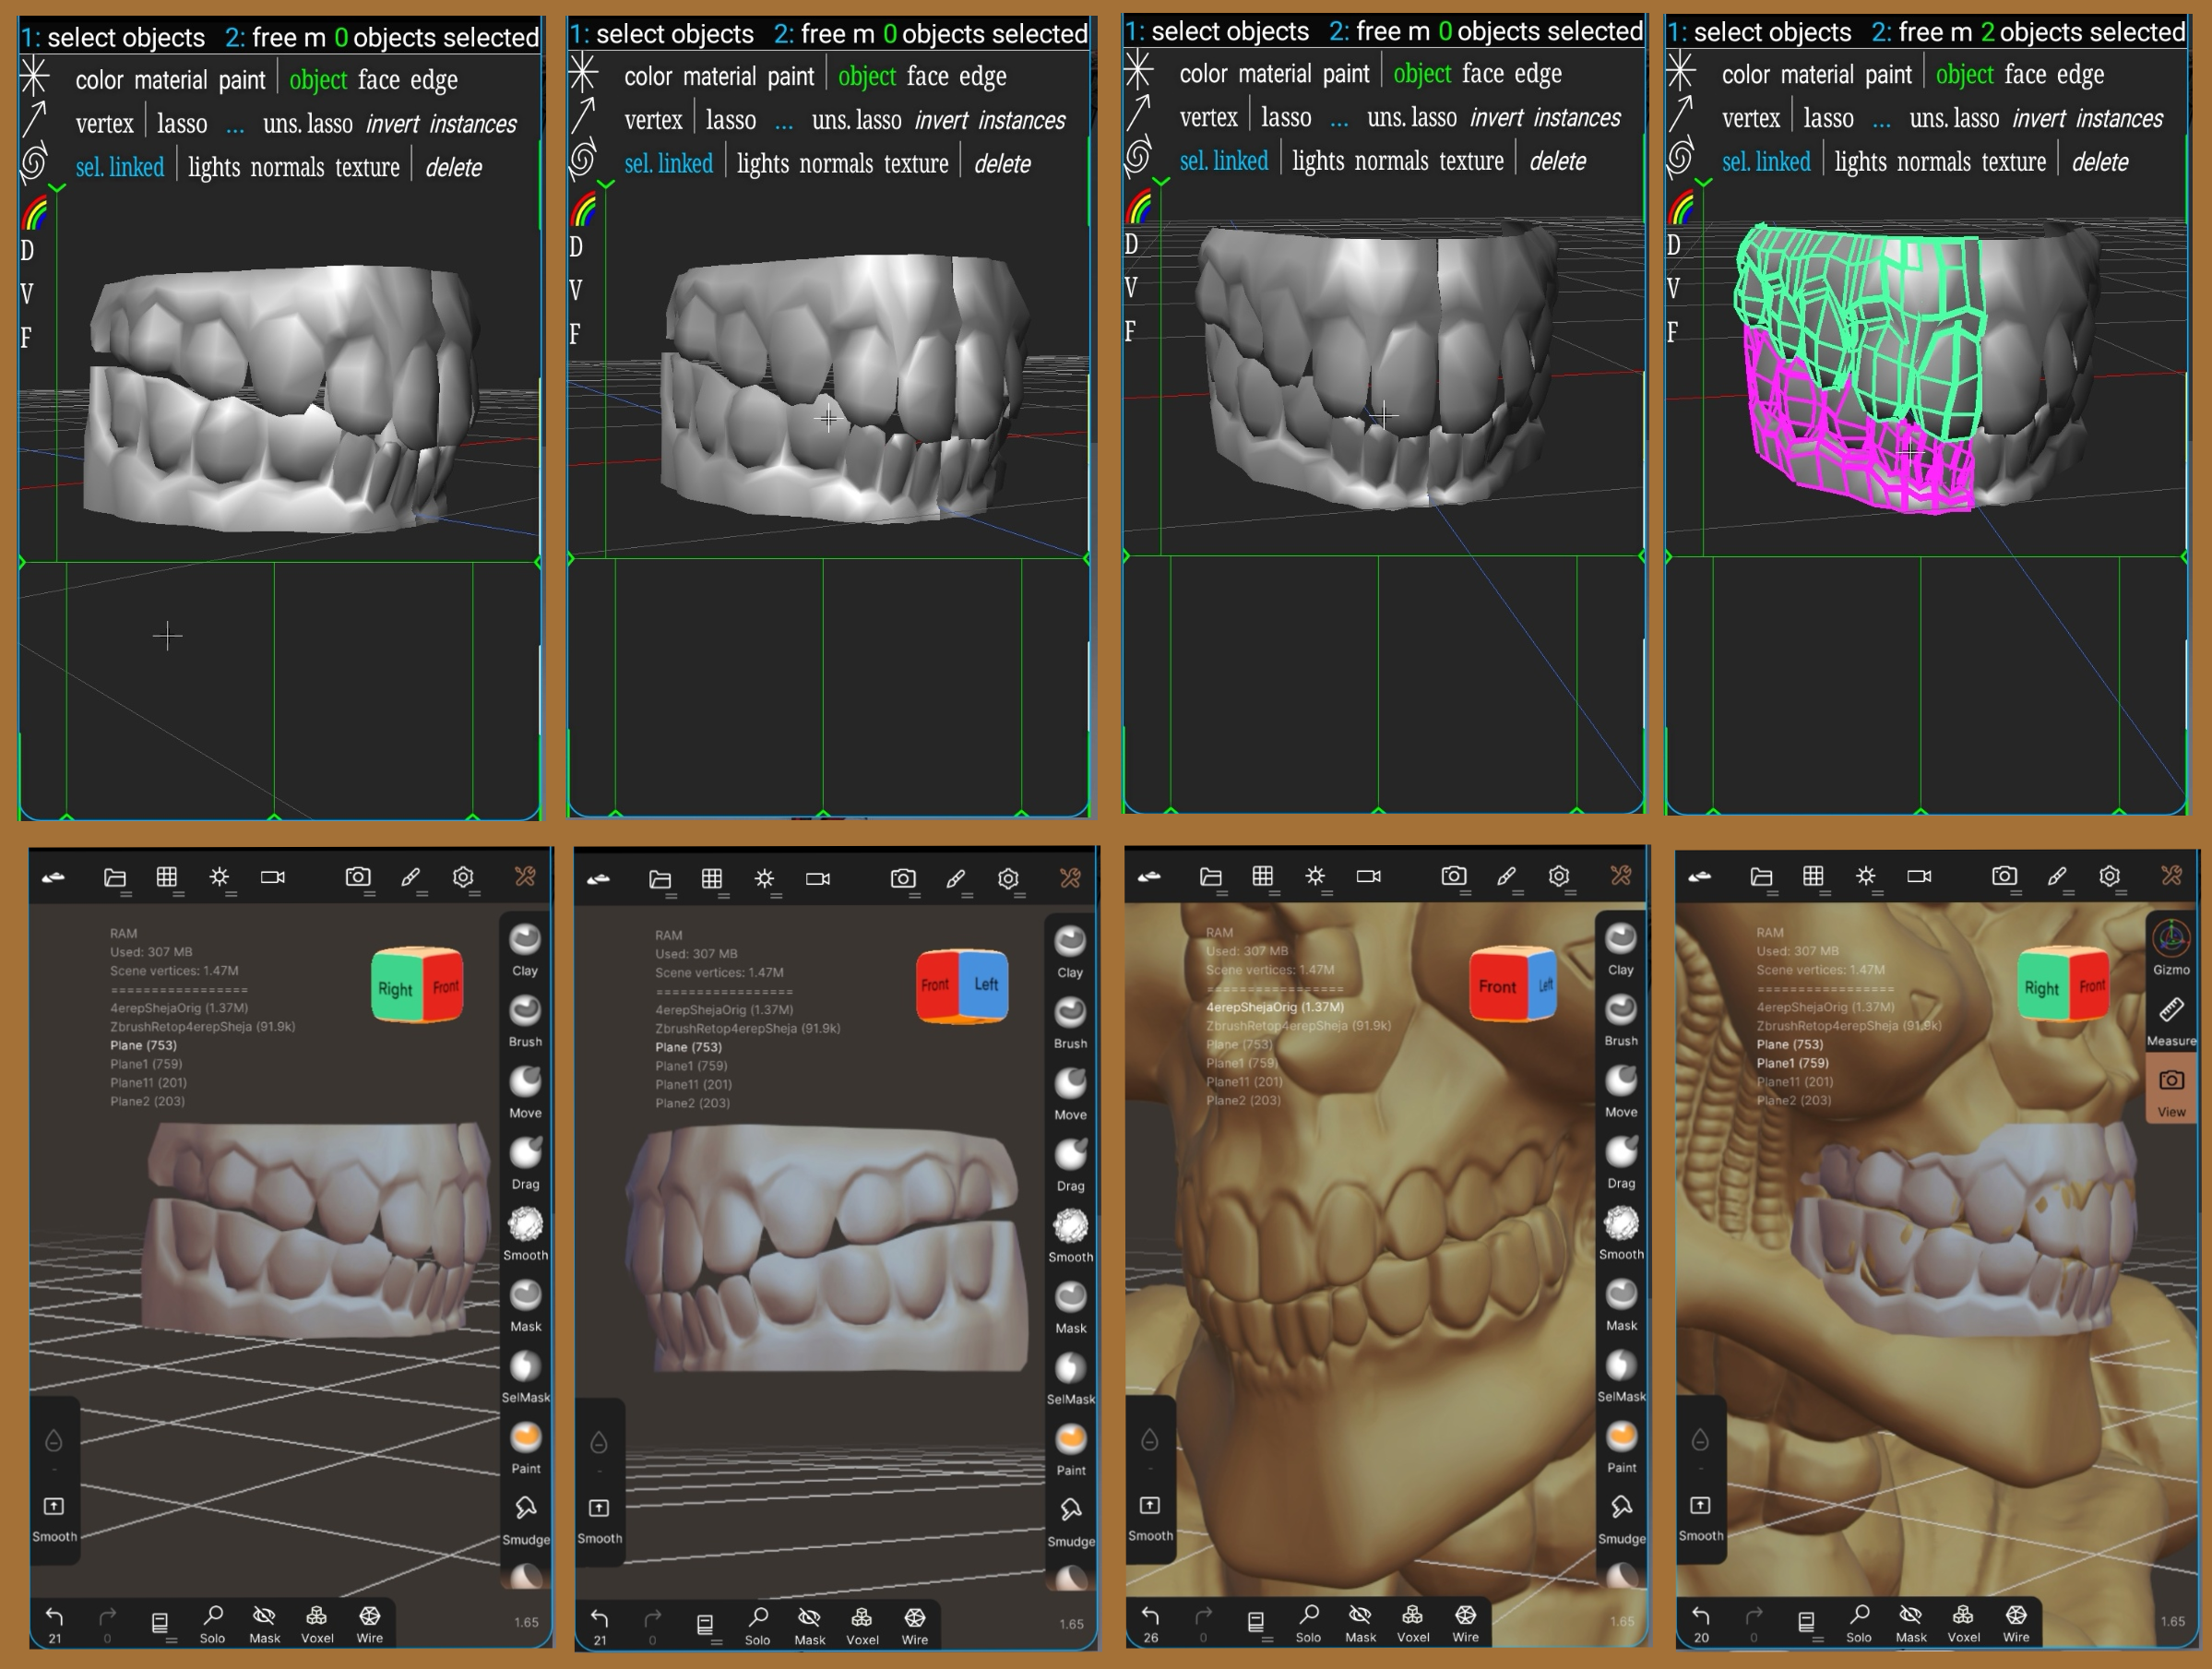Screen dimensions: 2212x1669
Task: Open settings gear menu above Gizmo panel
Action: coord(2109,876)
